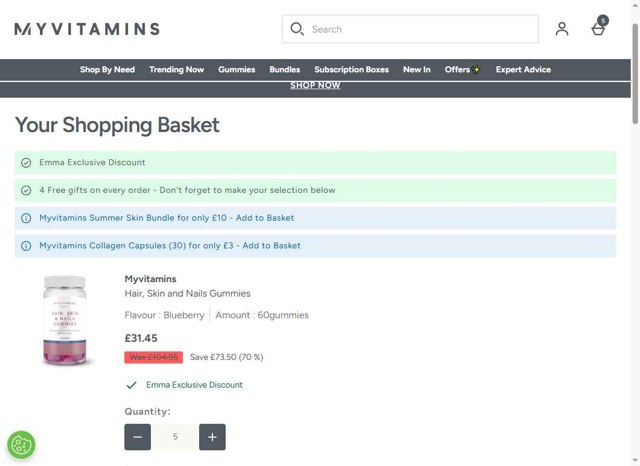Open the Expert Advice menu
Screen dimensions: 640x466
click(523, 70)
